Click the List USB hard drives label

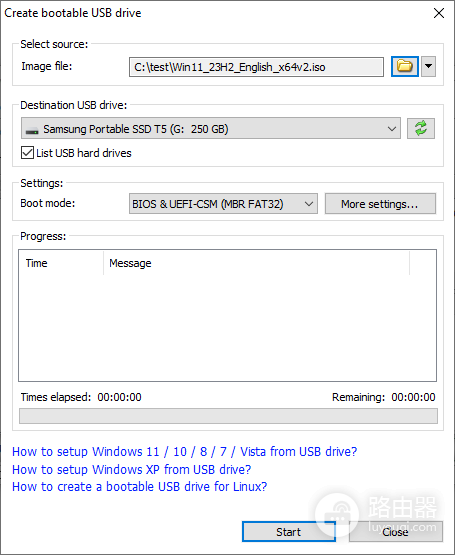click(x=84, y=153)
